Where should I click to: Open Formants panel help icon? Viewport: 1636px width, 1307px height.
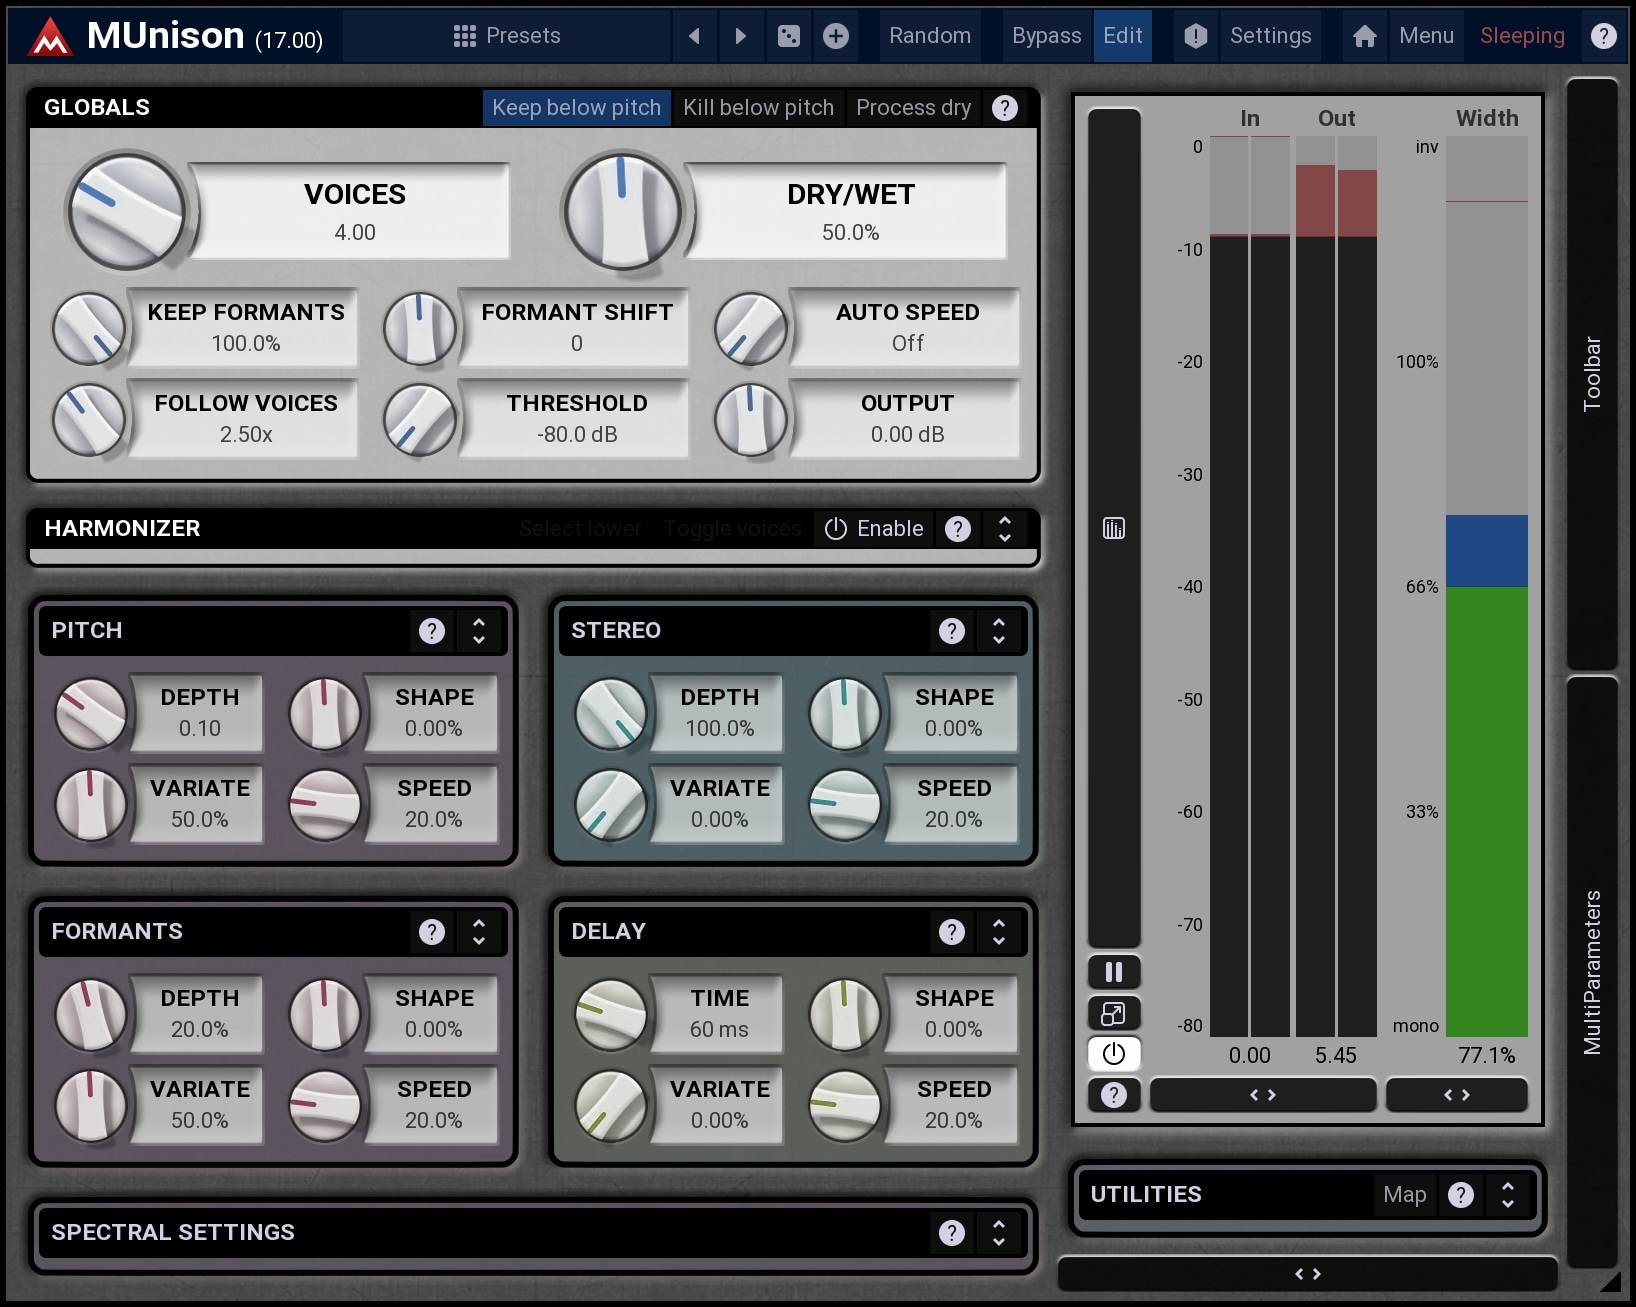(x=432, y=932)
